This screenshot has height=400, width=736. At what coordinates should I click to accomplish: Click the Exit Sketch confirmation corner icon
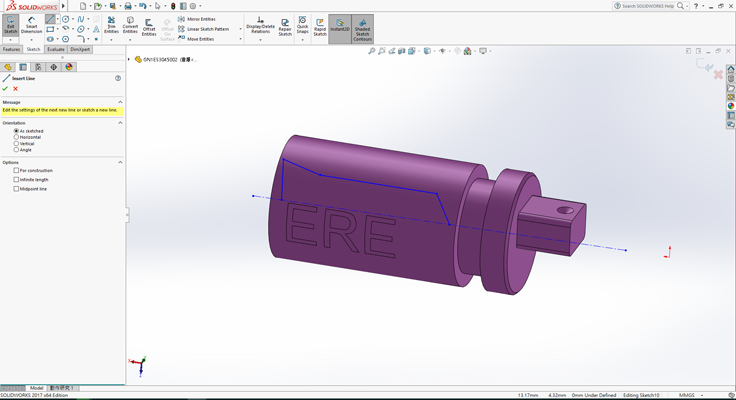(x=705, y=65)
